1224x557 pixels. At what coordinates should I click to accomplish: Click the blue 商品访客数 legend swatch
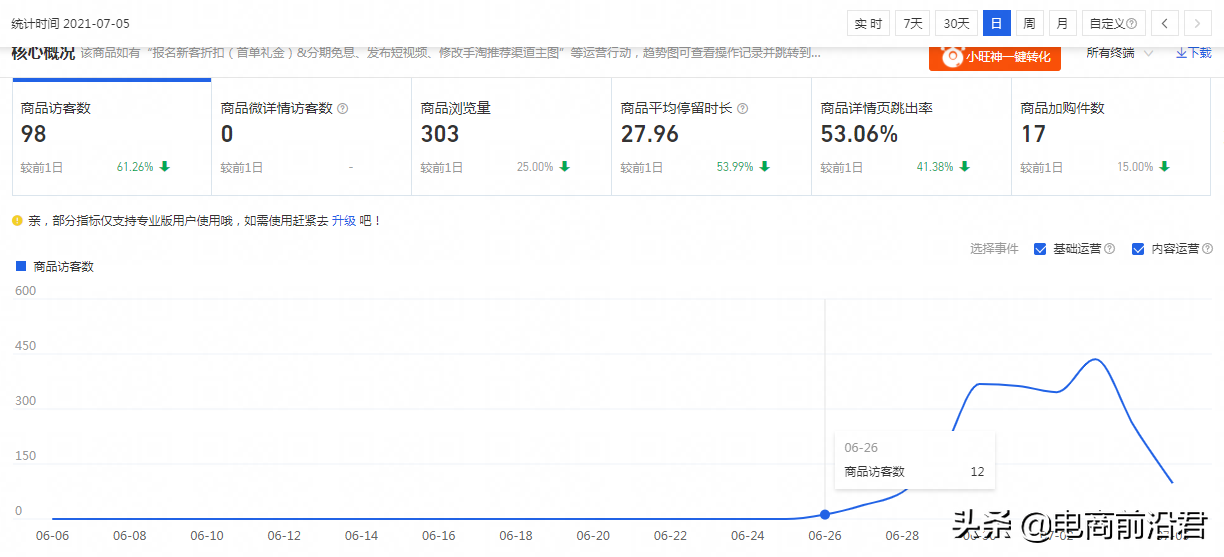[20, 266]
